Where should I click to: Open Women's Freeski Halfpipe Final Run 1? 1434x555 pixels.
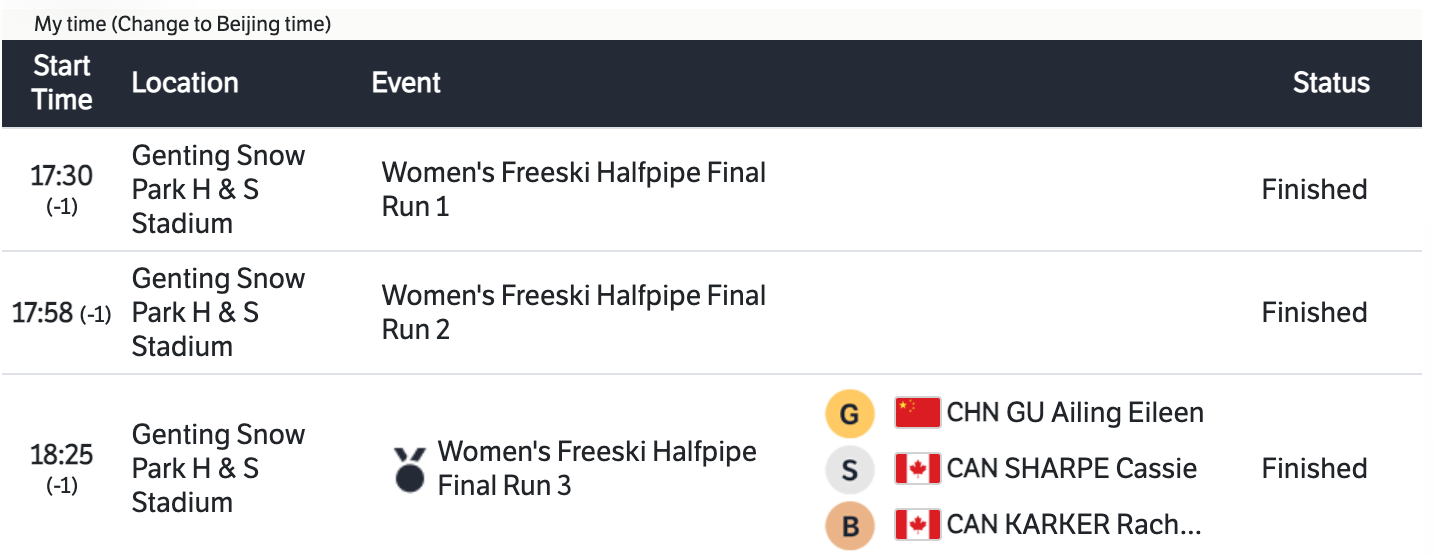click(573, 189)
